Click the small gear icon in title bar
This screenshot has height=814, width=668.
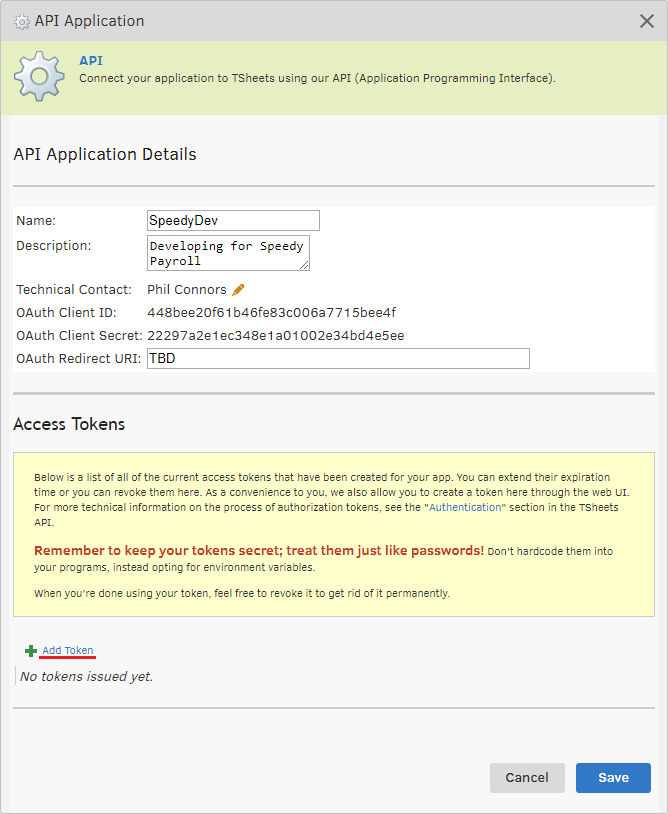click(x=22, y=21)
